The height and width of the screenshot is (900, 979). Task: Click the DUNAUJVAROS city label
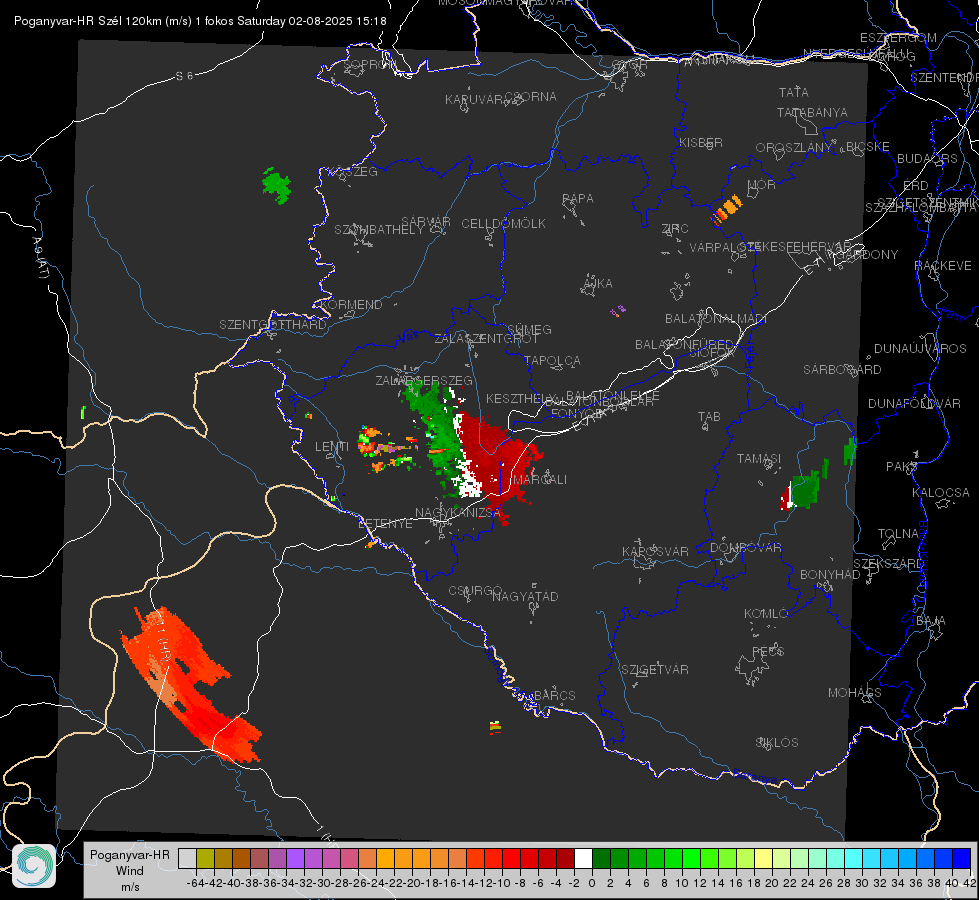tap(920, 349)
